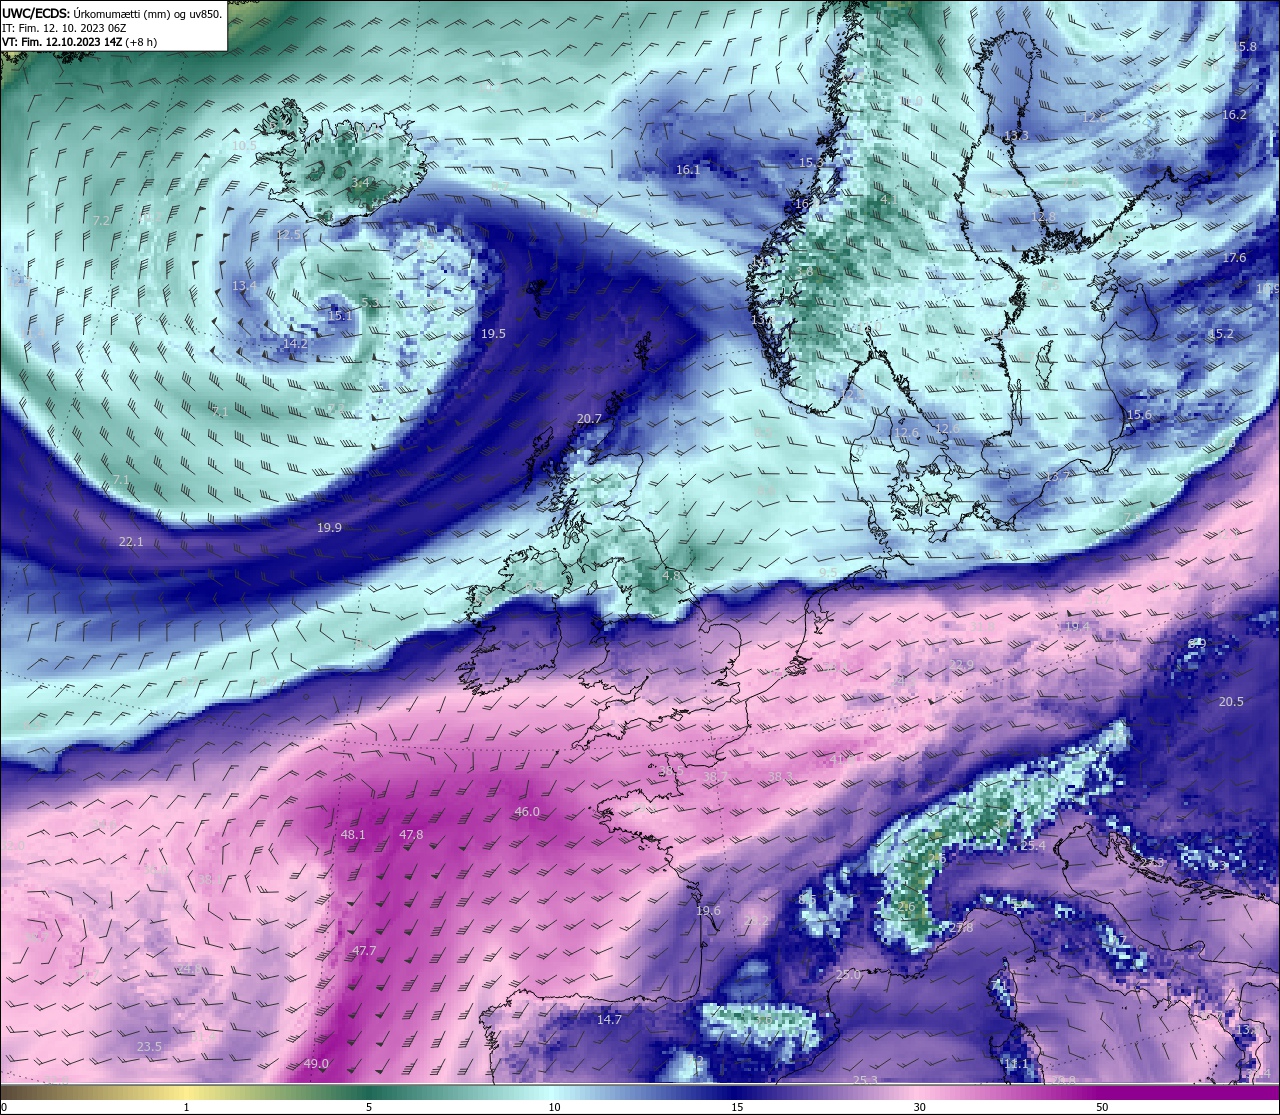Click the '10' tick on the colour scale

coord(553,1107)
